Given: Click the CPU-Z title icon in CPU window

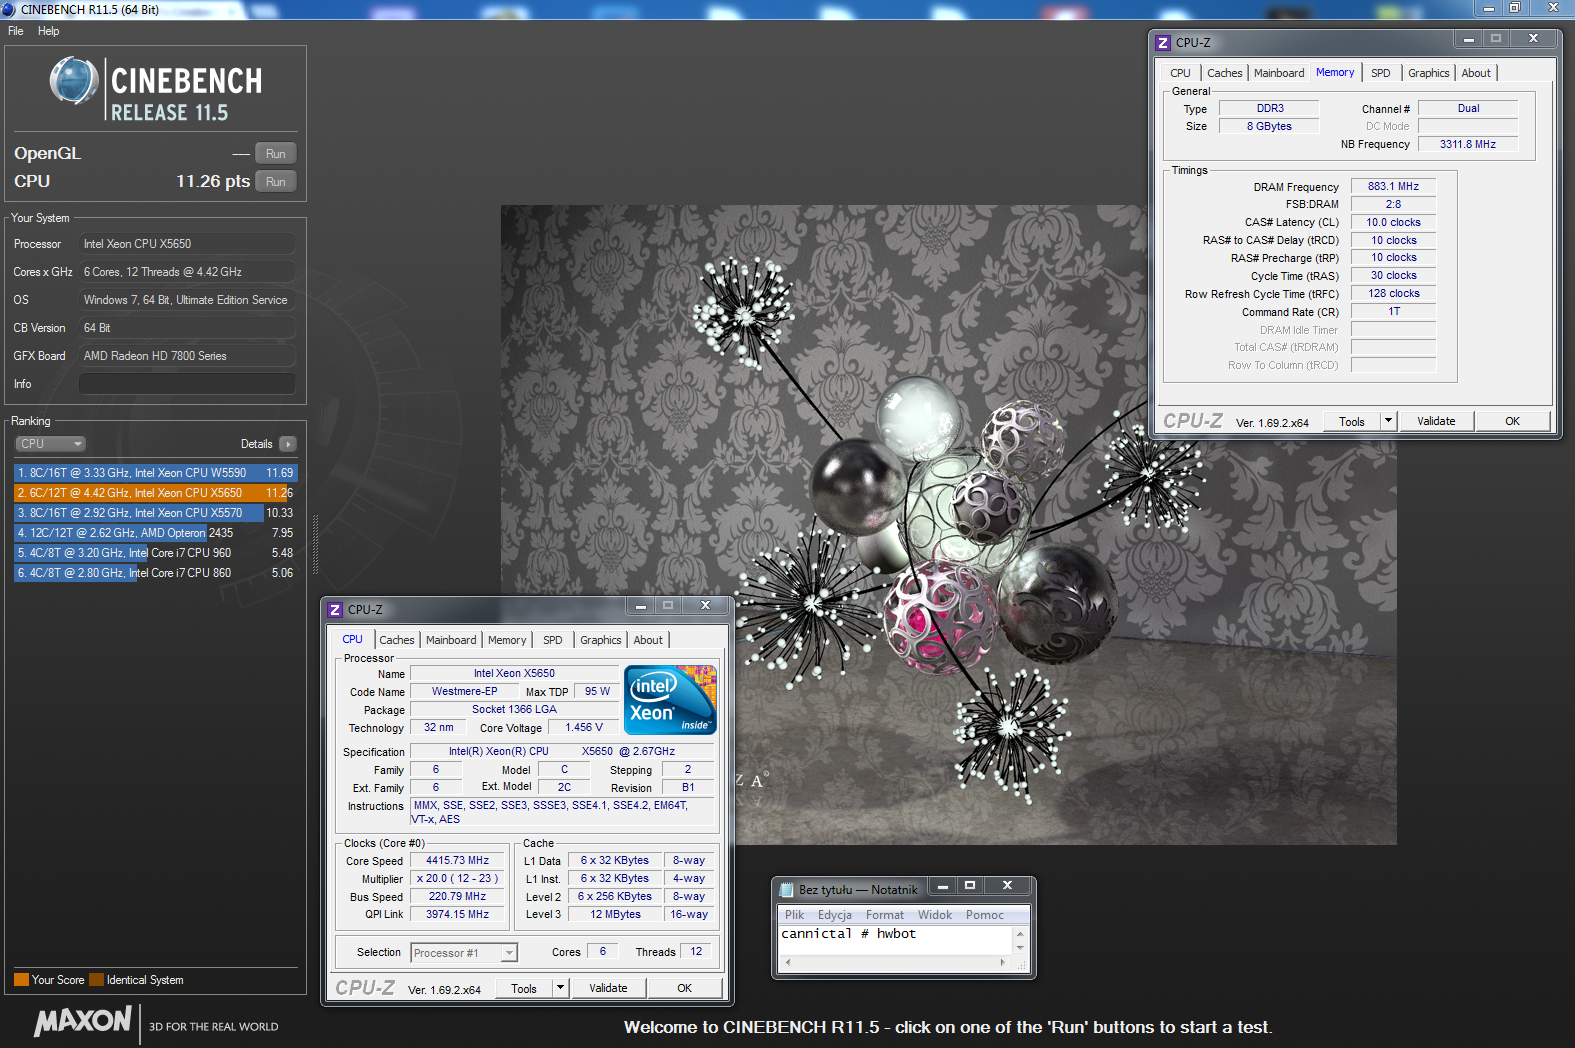Looking at the screenshot, I should click(335, 610).
